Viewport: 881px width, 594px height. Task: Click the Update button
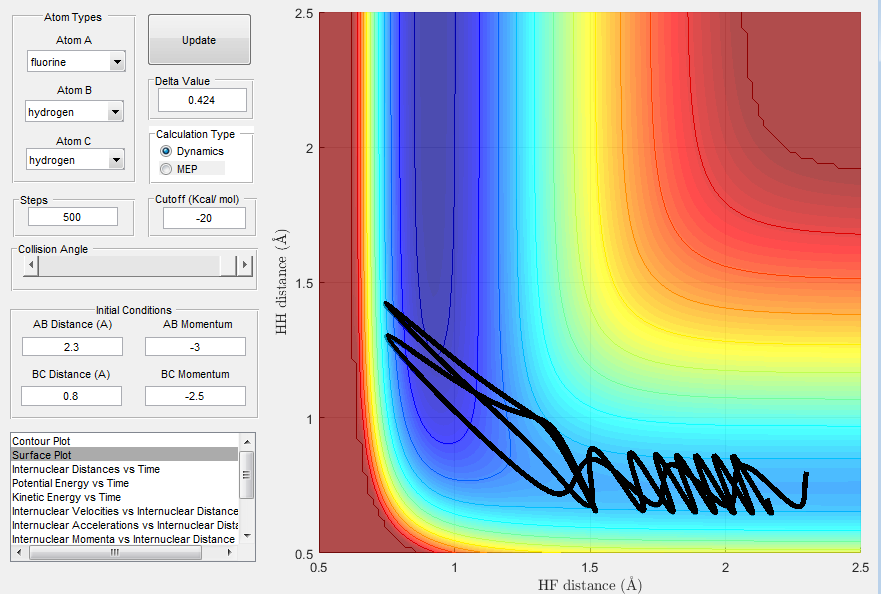click(199, 40)
